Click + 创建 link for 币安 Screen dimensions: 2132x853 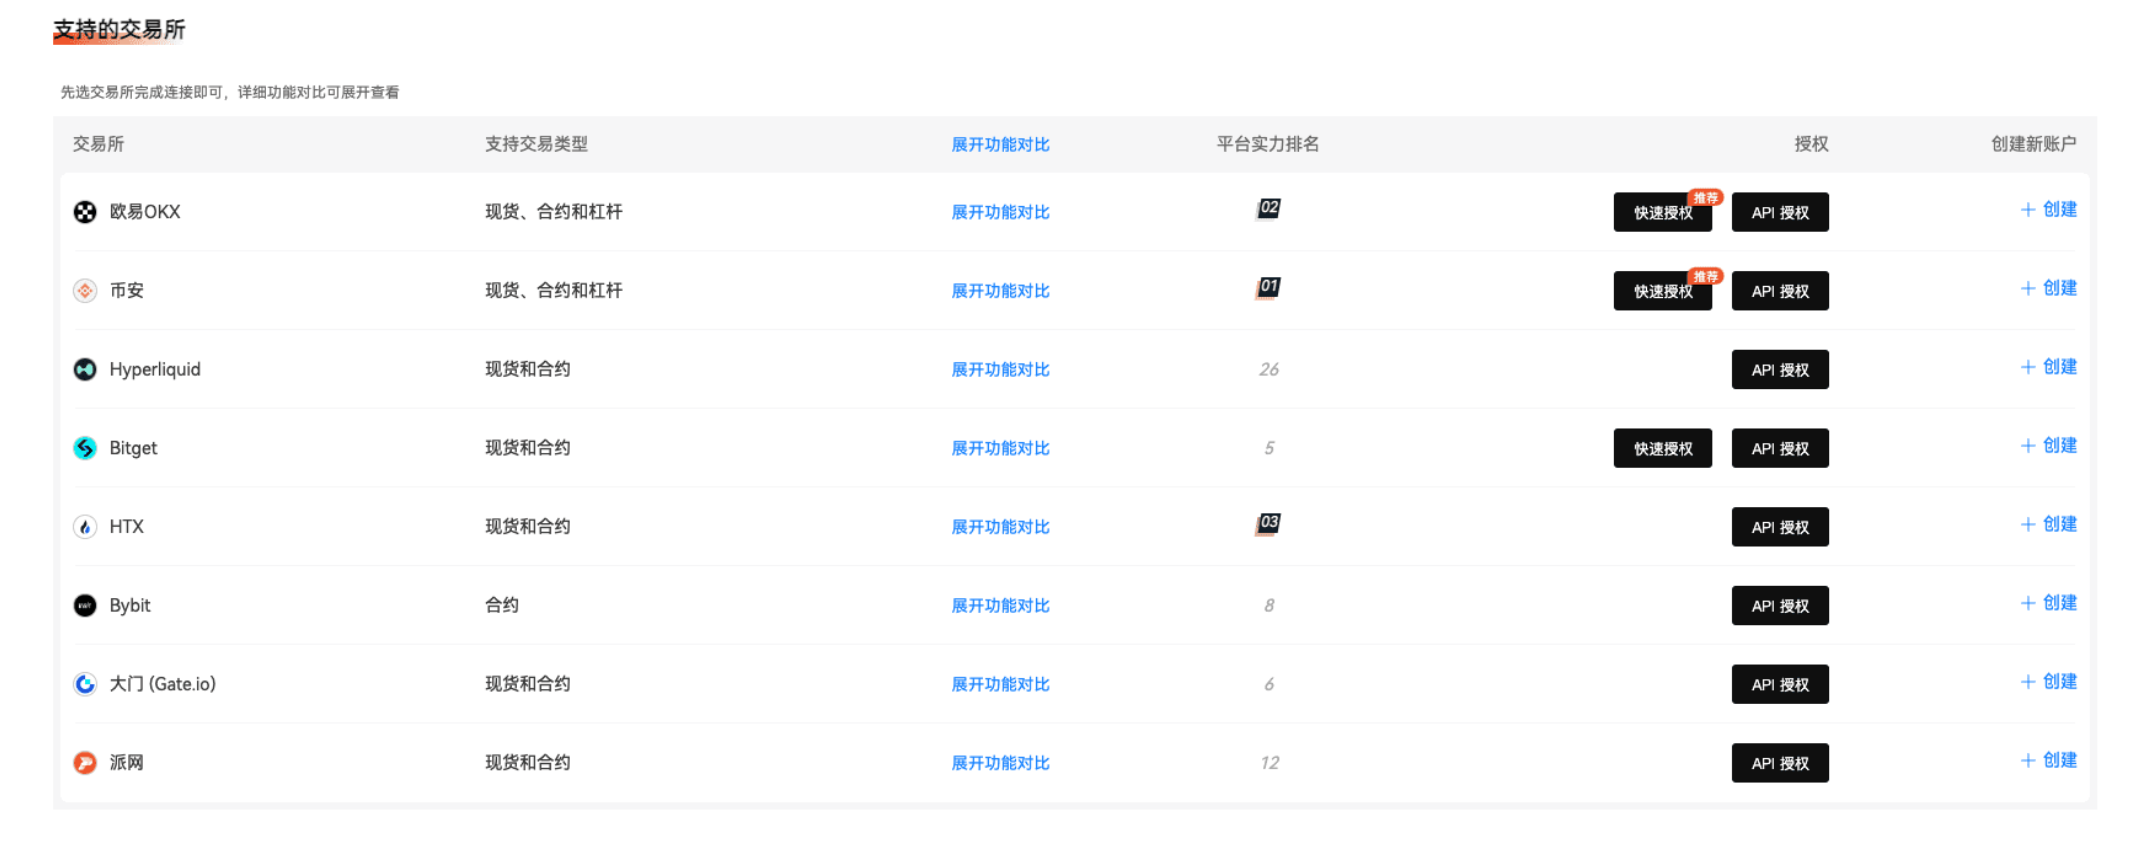[x=2048, y=288]
